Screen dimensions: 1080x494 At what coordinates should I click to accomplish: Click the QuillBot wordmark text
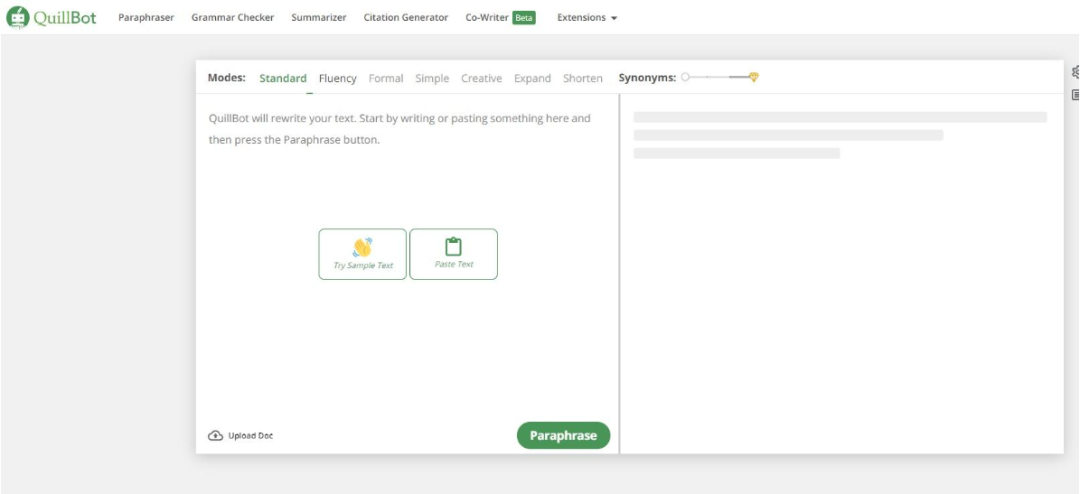(x=65, y=18)
